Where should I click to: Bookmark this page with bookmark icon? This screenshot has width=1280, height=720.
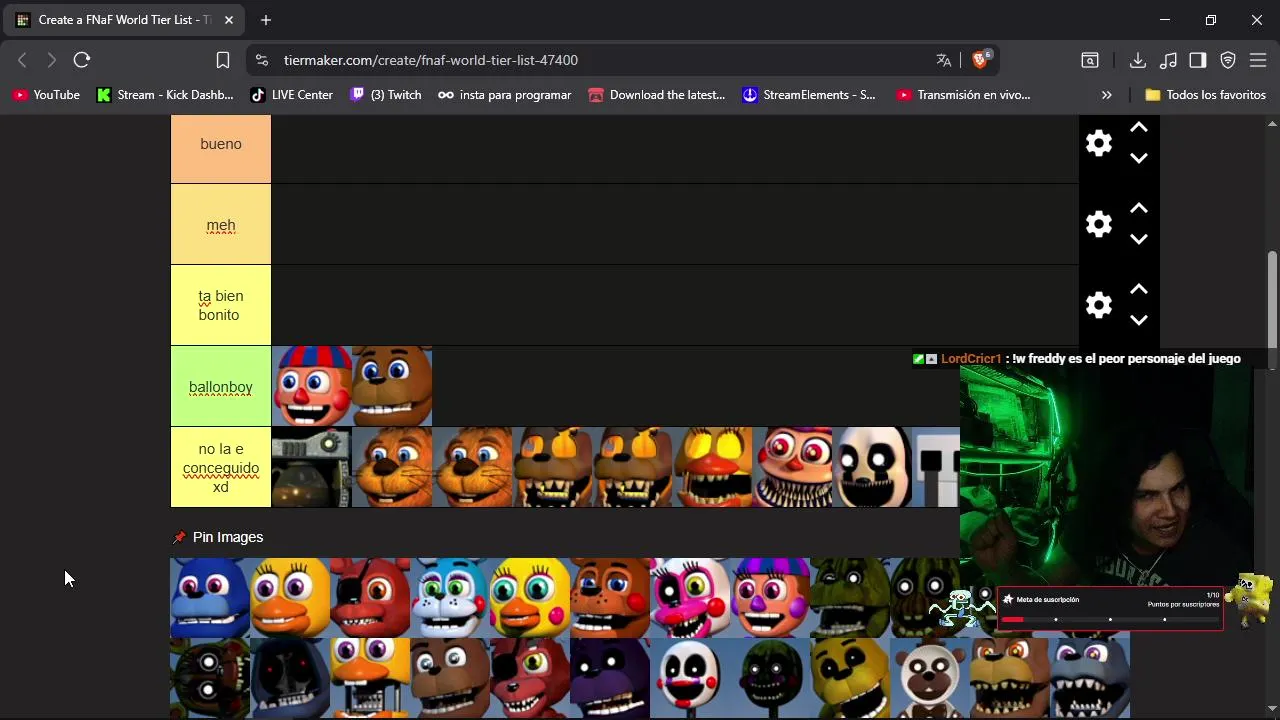[223, 60]
